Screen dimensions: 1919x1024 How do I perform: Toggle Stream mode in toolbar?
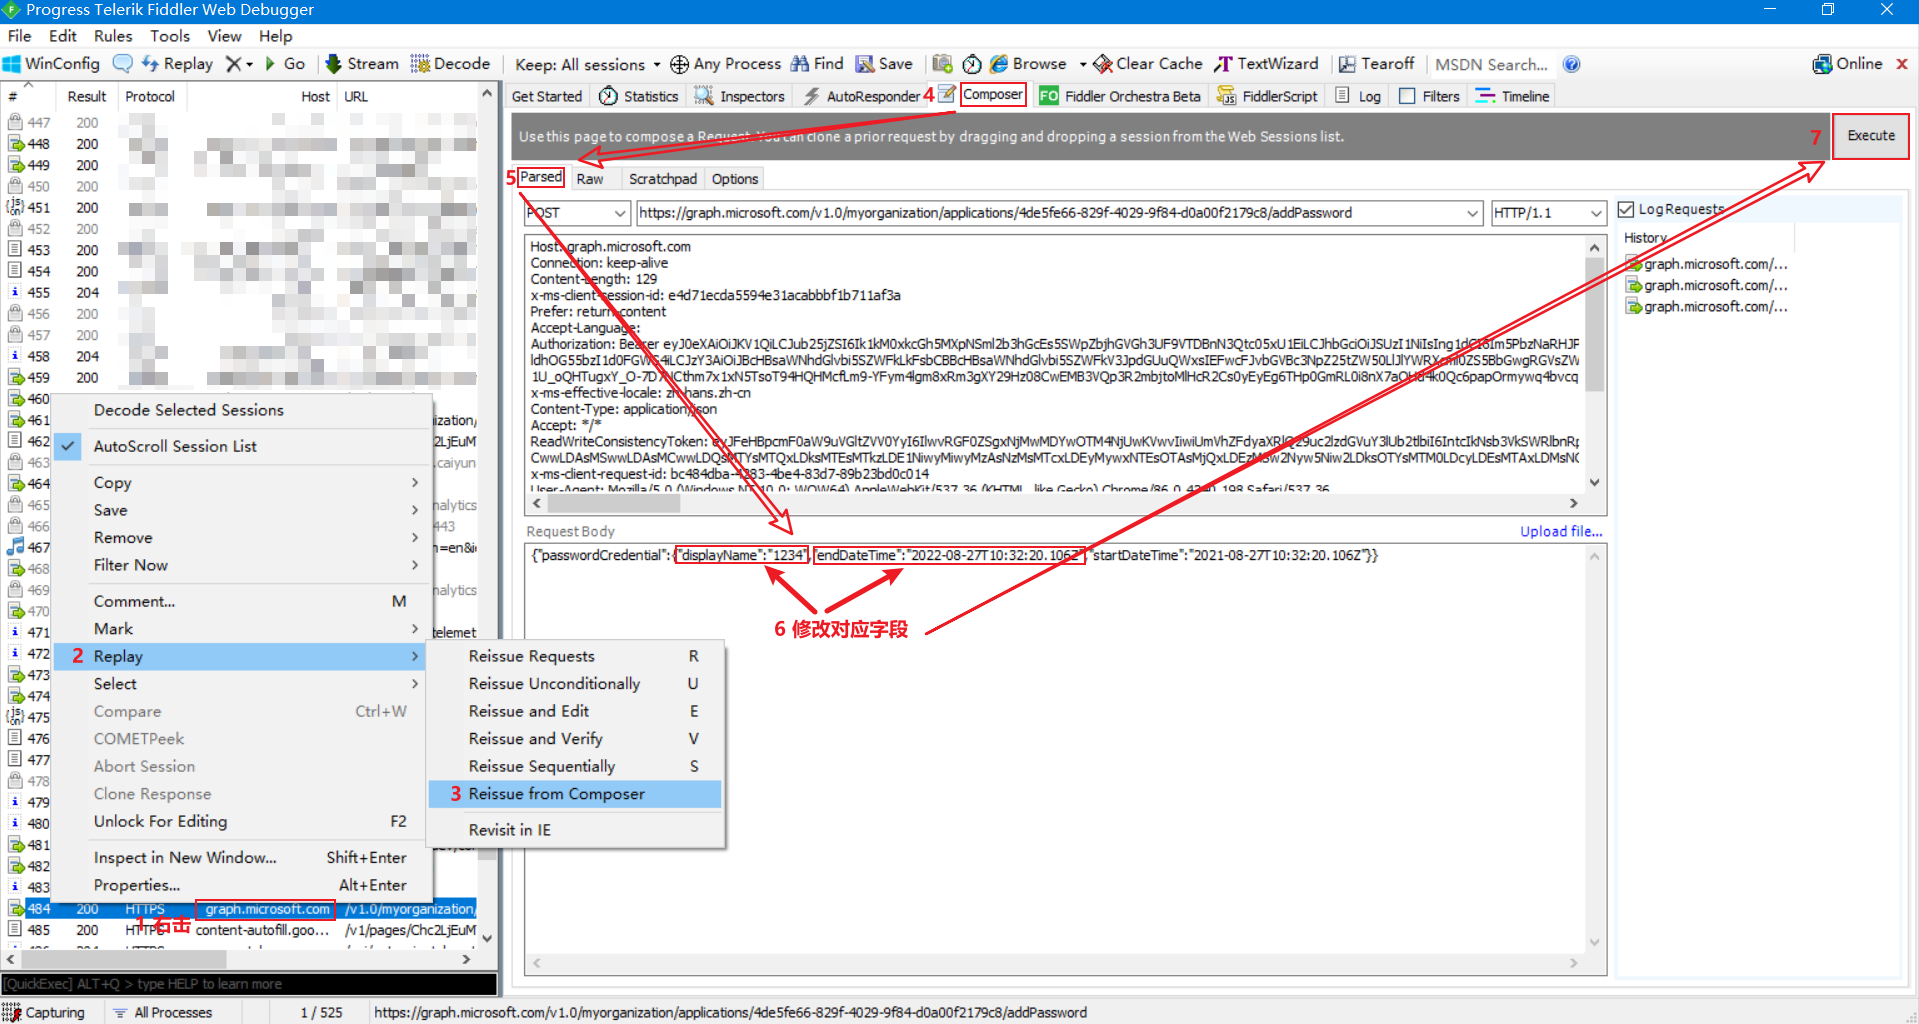pos(361,64)
